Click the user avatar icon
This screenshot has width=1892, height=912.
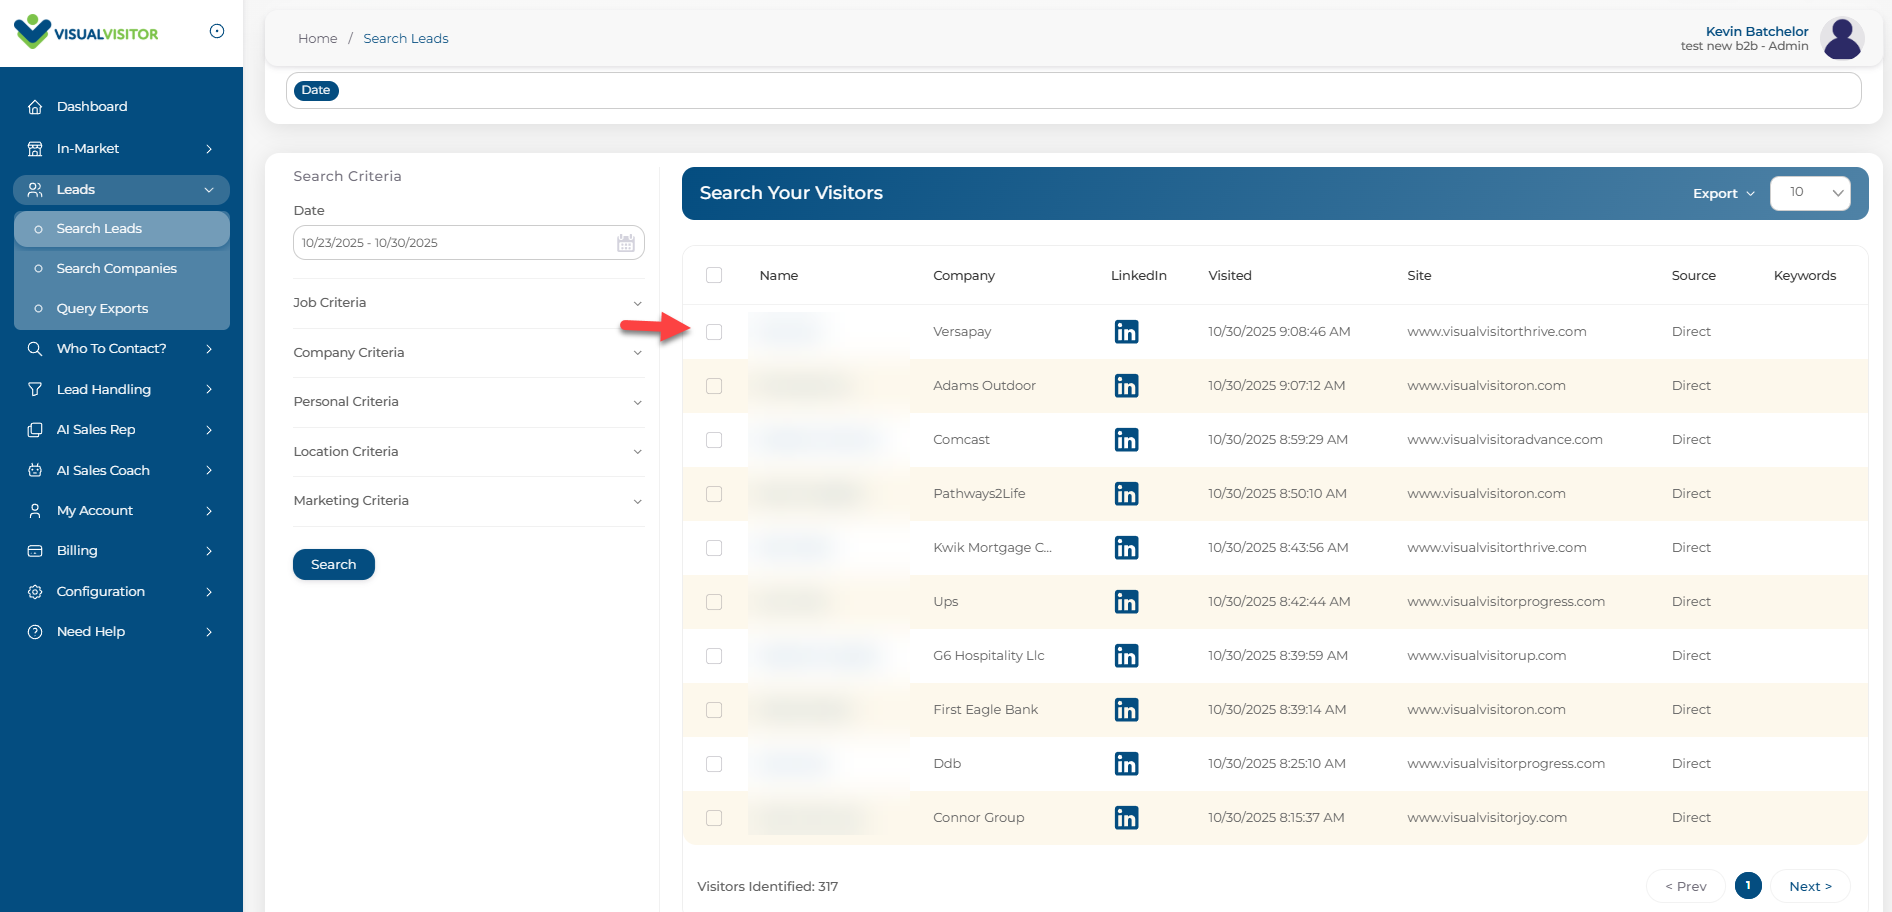[x=1841, y=39]
